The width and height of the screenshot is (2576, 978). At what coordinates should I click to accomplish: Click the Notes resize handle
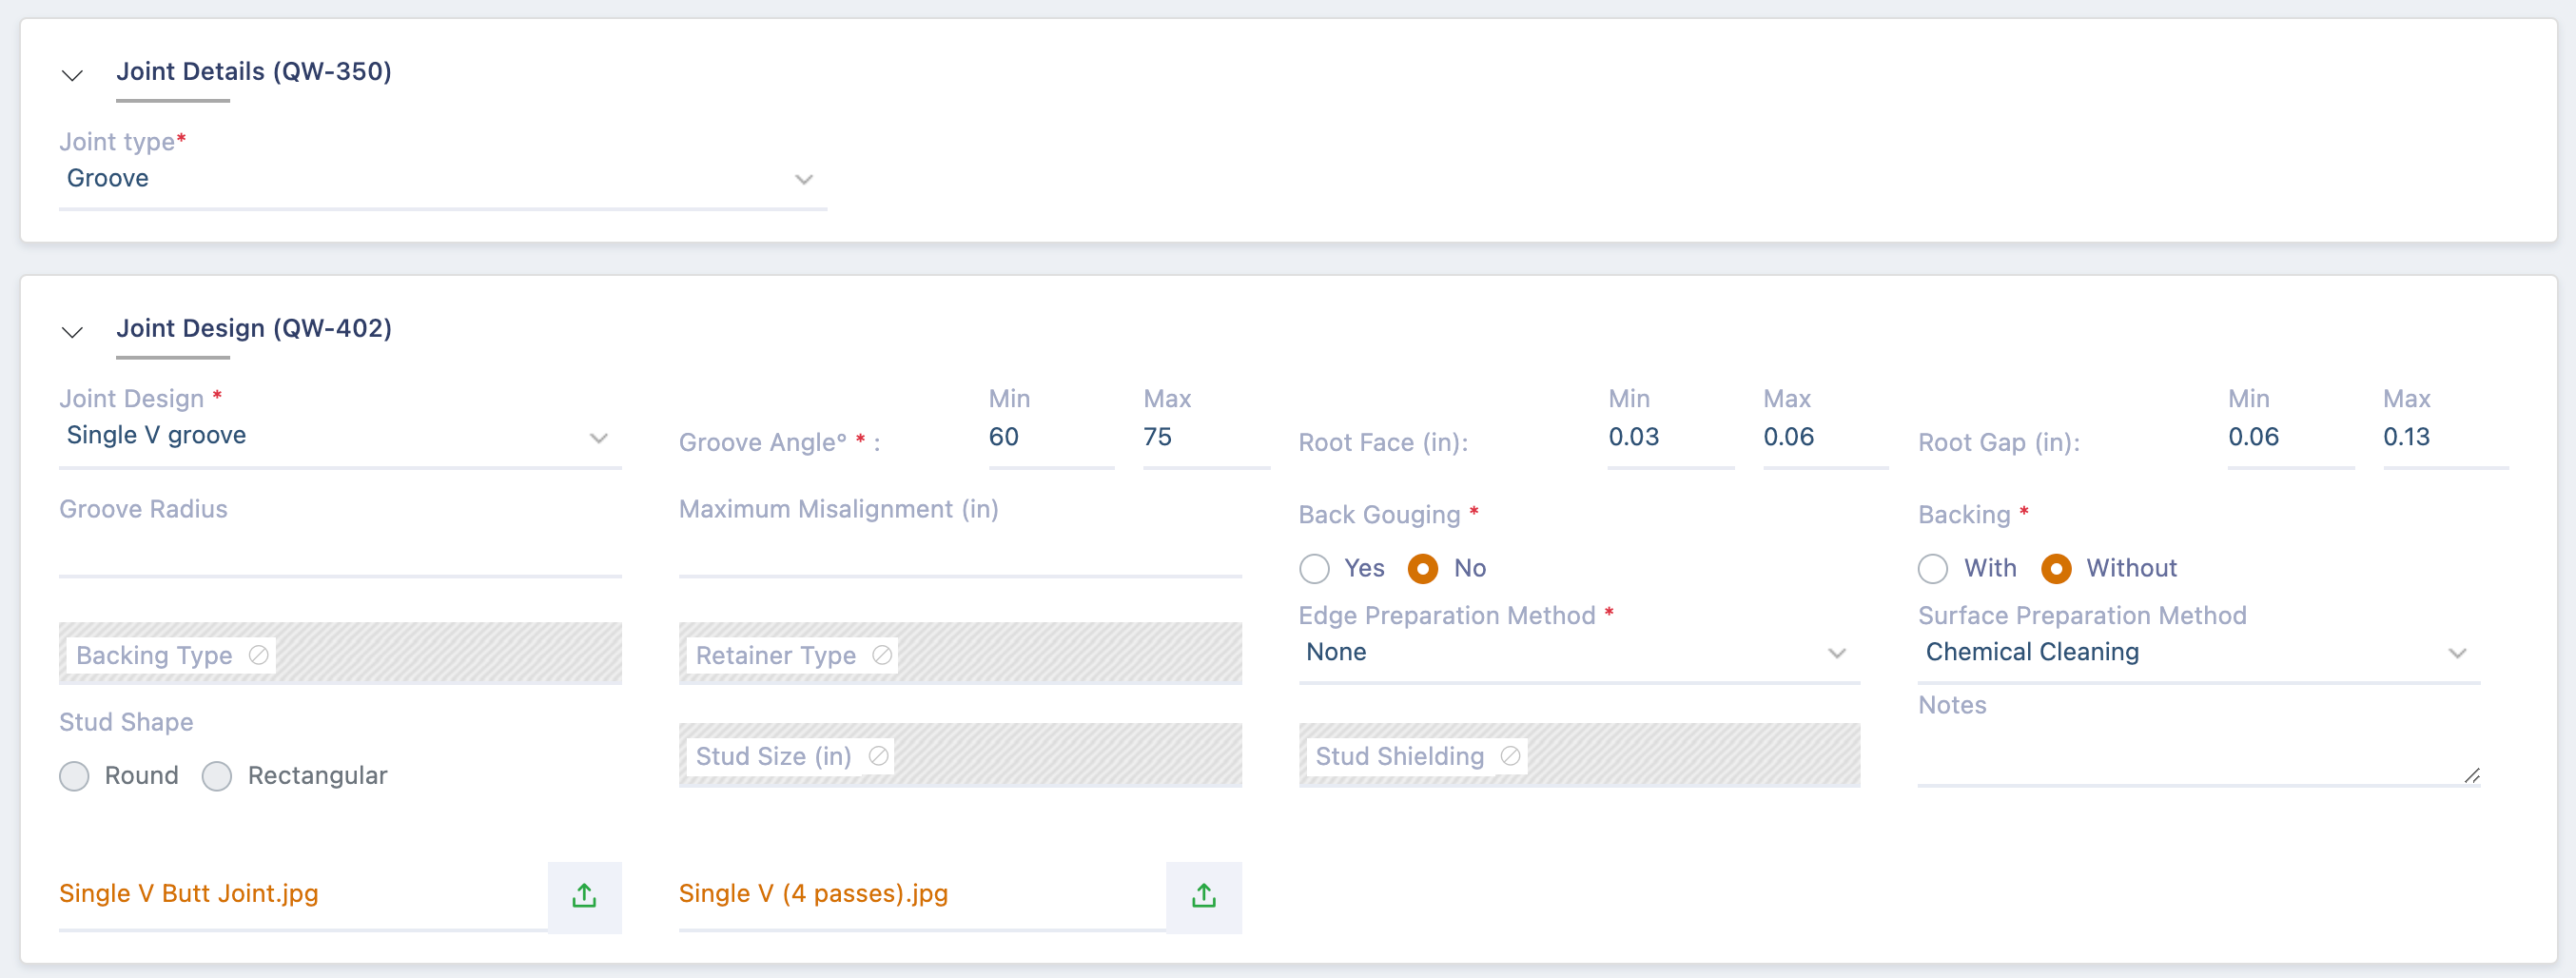[x=2471, y=775]
